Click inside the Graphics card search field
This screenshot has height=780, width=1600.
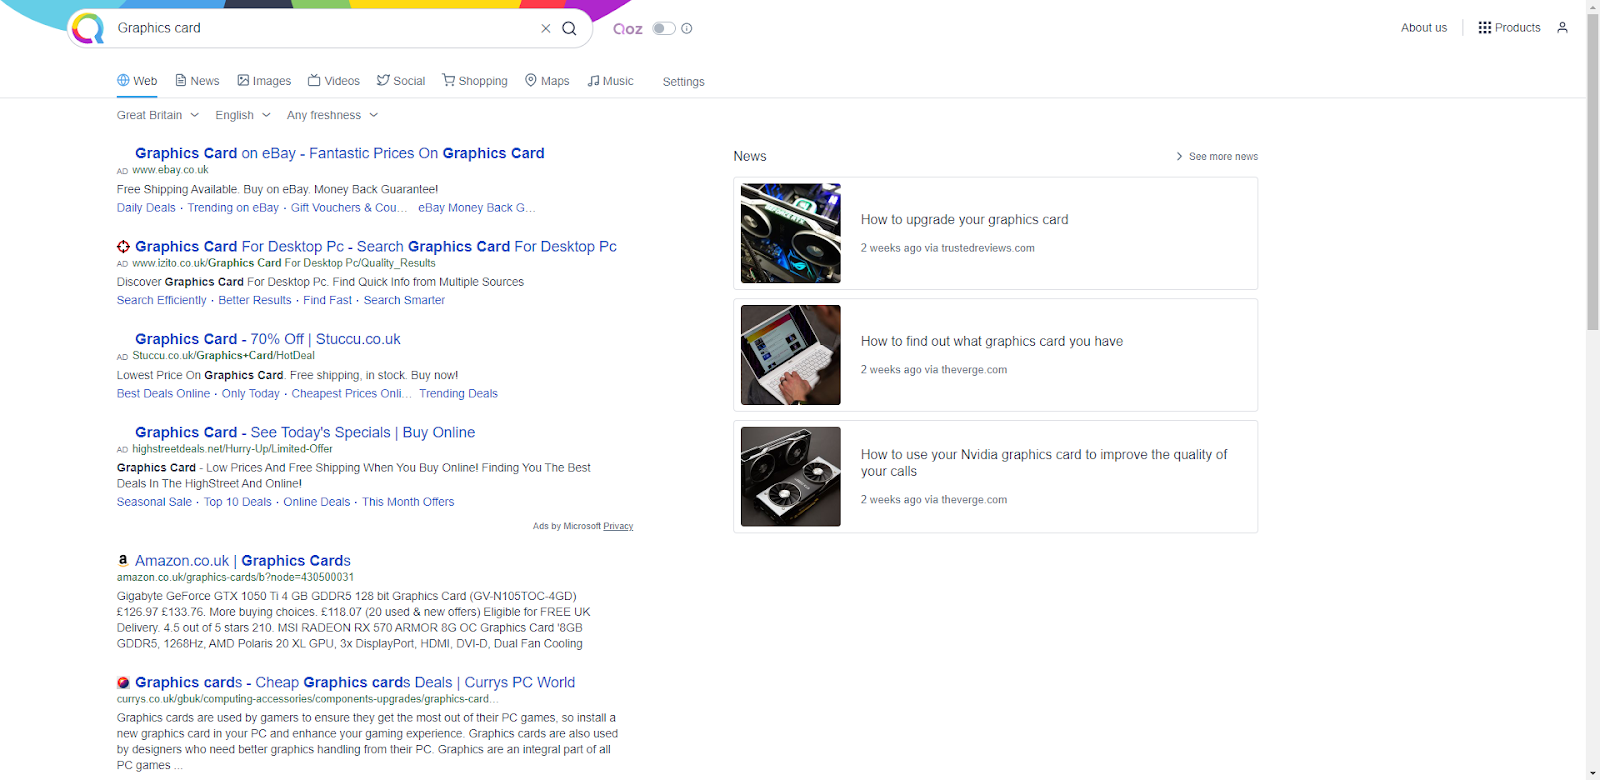[x=325, y=28]
